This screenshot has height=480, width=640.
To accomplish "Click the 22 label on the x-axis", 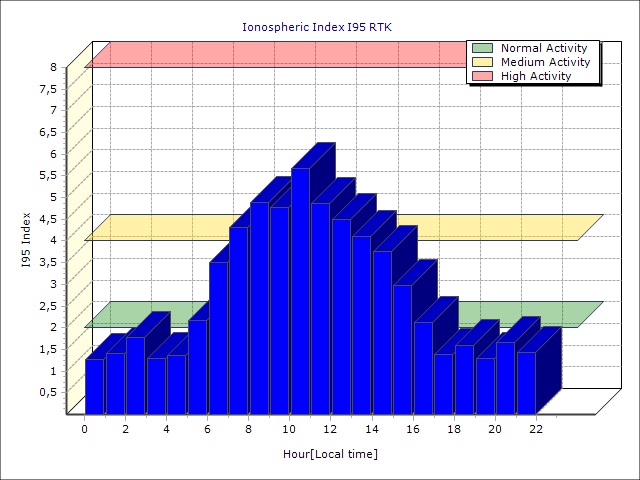I will point(536,429).
